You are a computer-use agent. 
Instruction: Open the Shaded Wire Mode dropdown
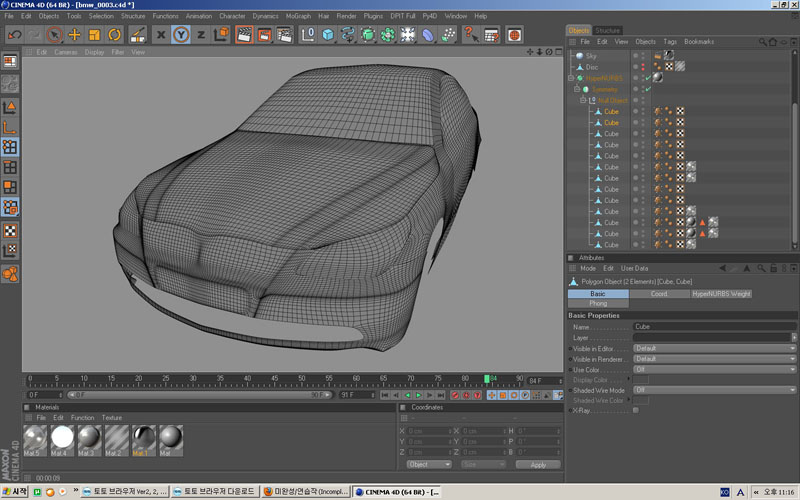714,390
